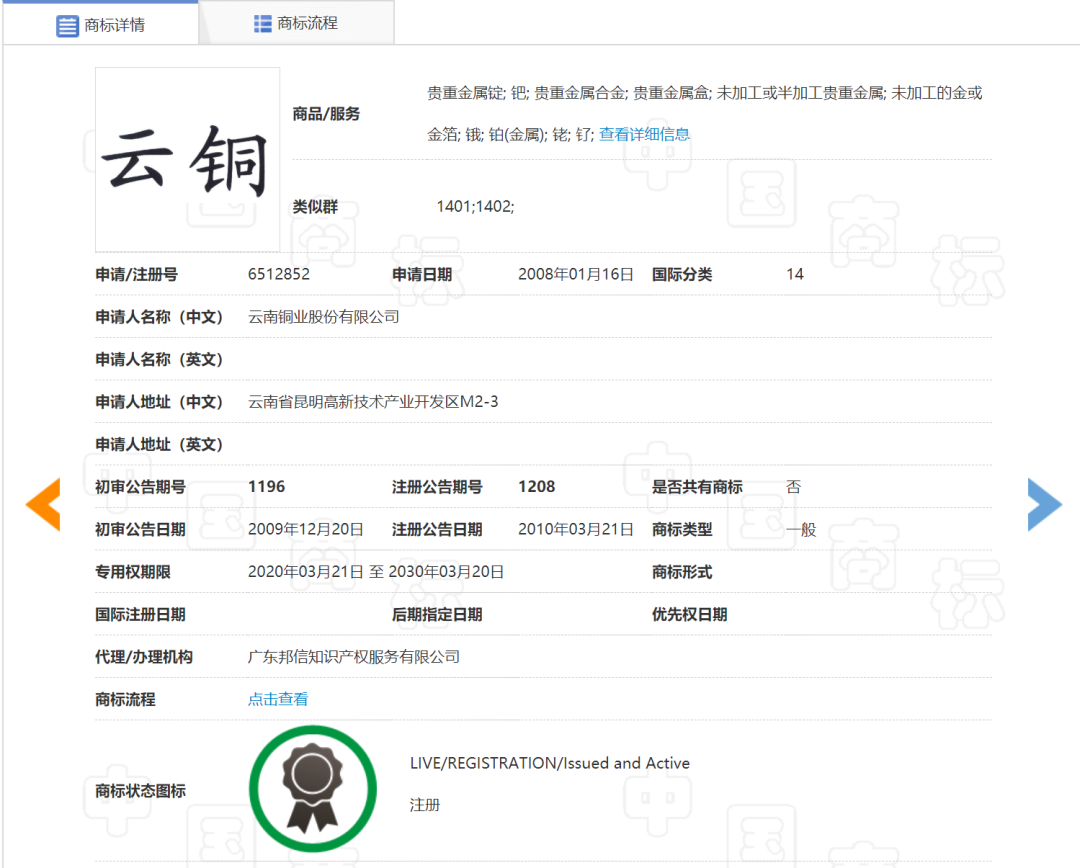
Task: Click the 申请人名称（中文） label
Action: pyautogui.click(x=159, y=318)
